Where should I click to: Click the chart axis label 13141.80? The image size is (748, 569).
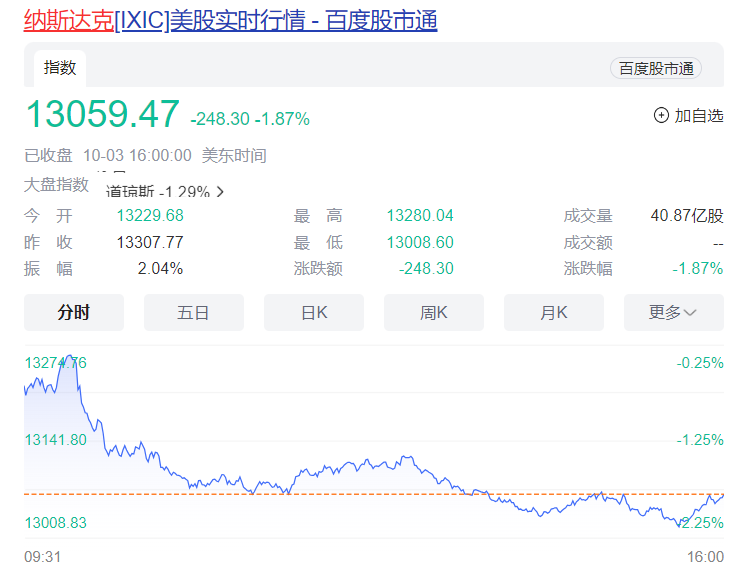point(56,440)
